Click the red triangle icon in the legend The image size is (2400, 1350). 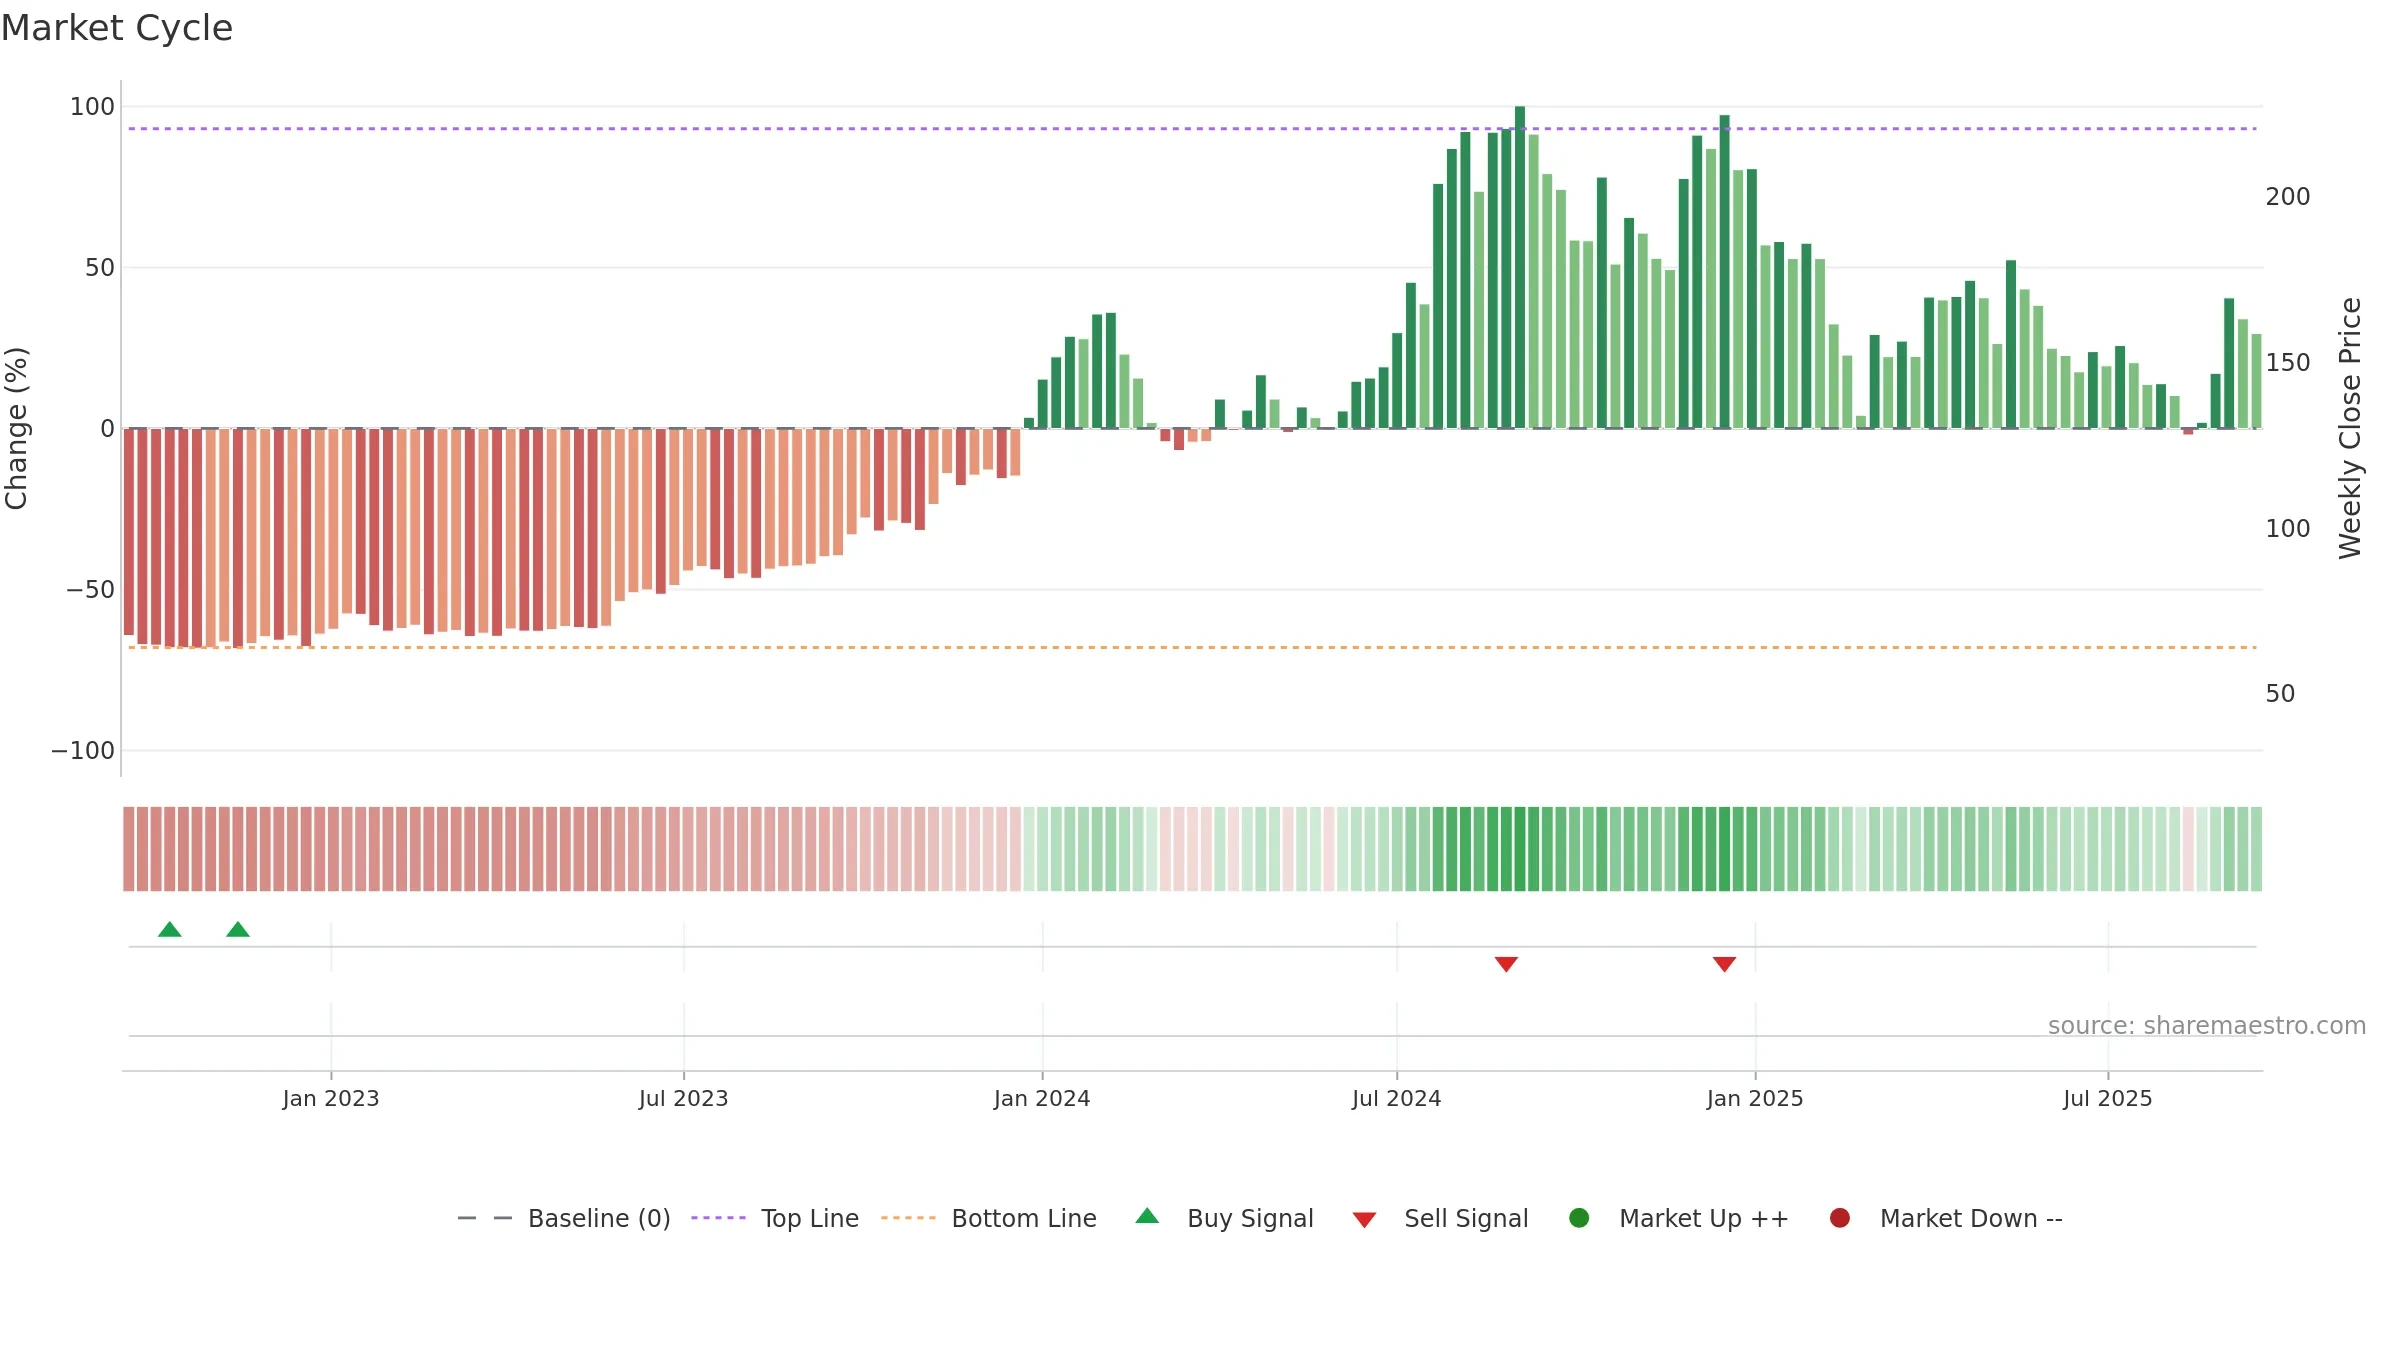[x=1364, y=1220]
